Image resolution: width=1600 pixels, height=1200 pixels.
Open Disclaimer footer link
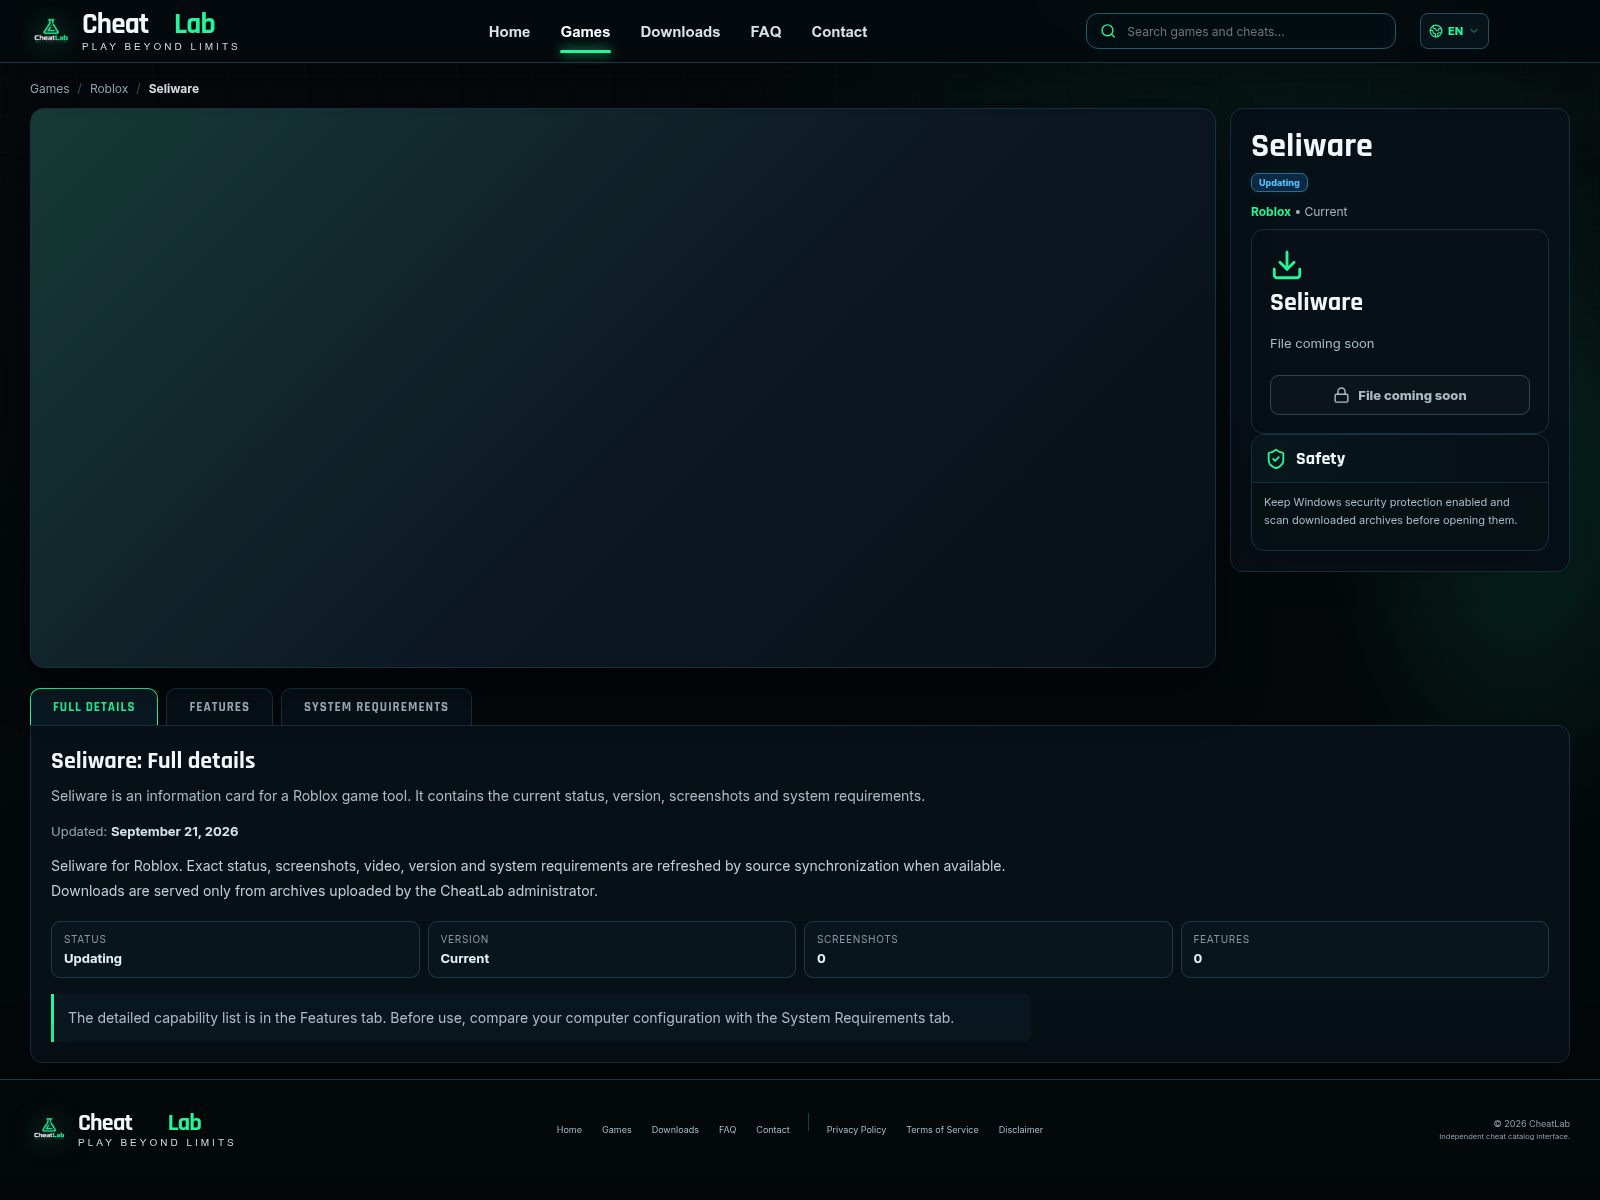pyautogui.click(x=1020, y=1130)
